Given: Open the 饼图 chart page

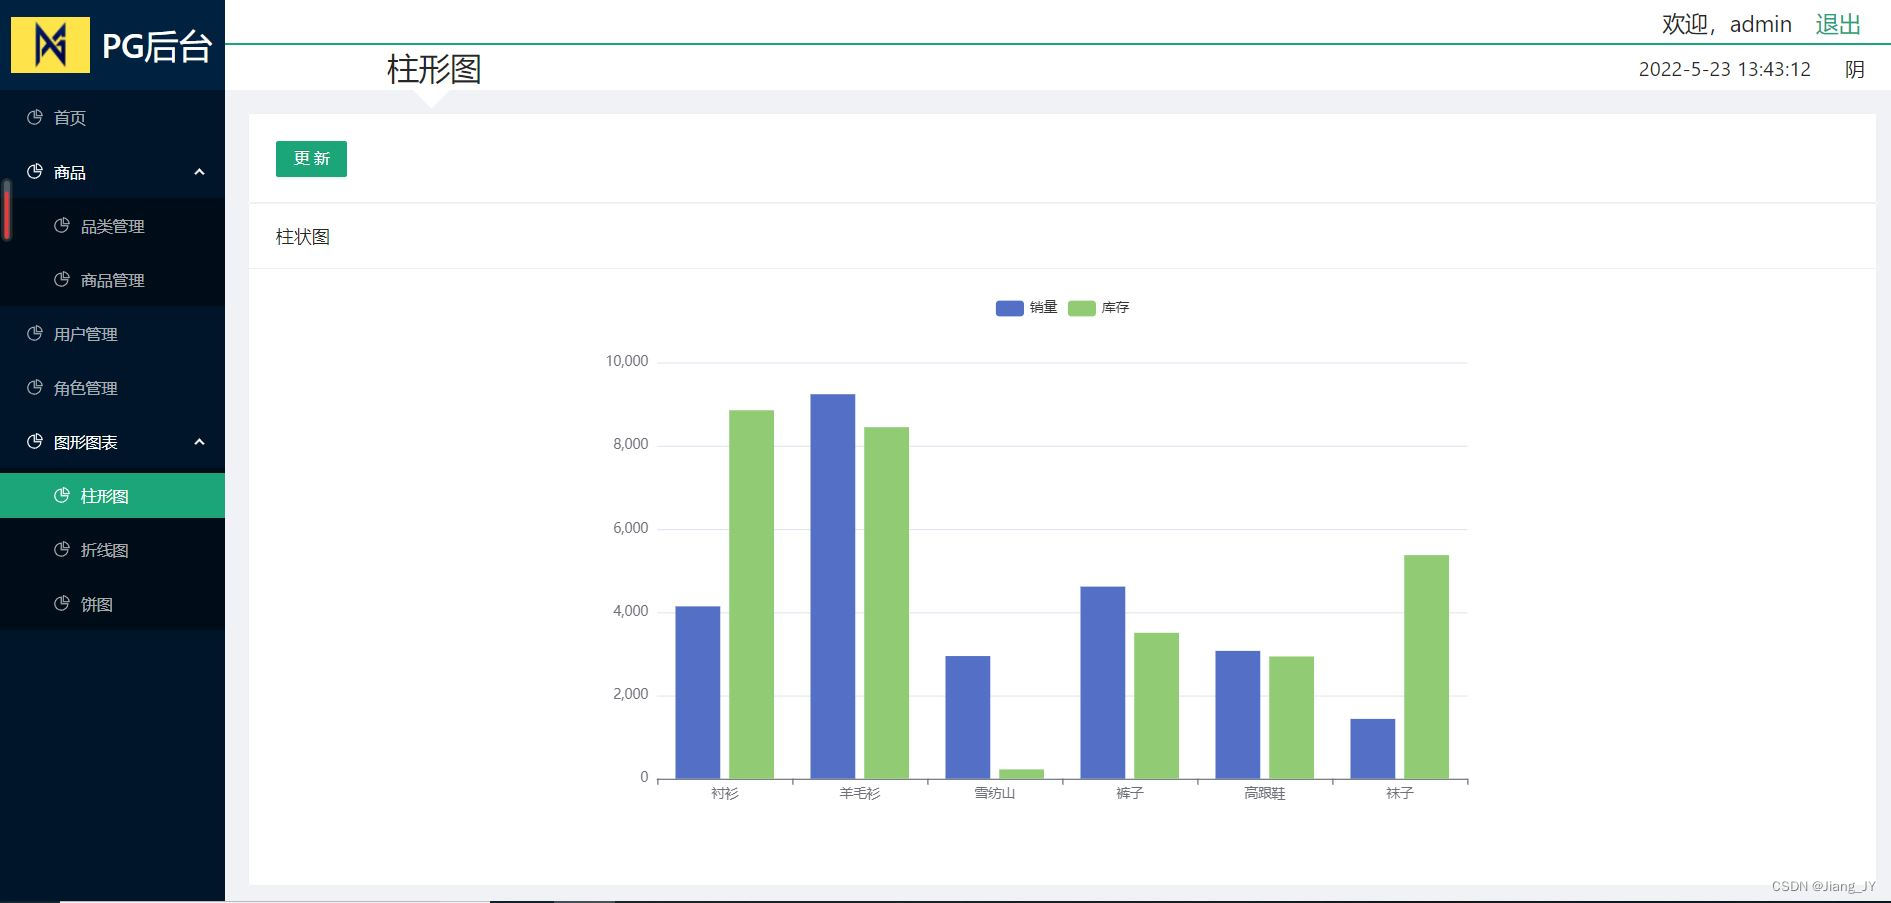Looking at the screenshot, I should coord(112,604).
